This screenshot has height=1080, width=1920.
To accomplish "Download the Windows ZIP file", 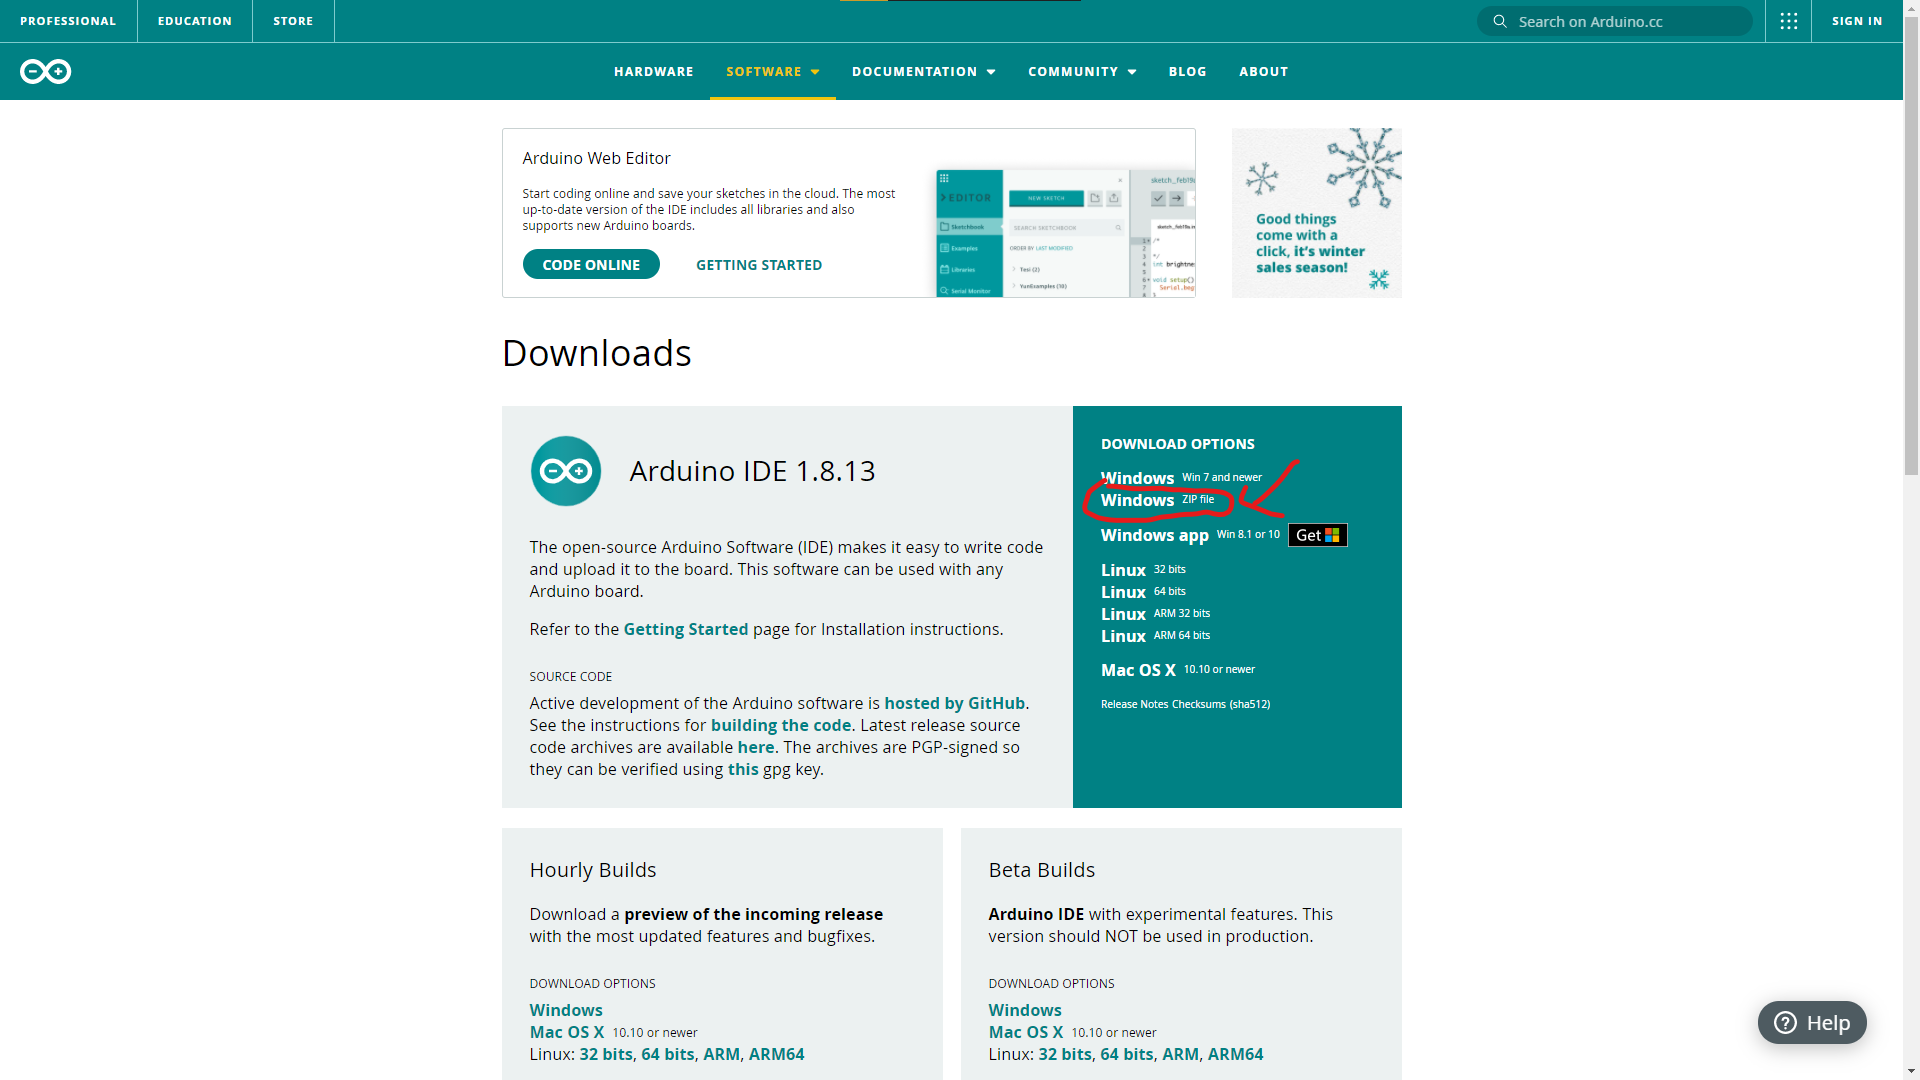I will (1138, 500).
